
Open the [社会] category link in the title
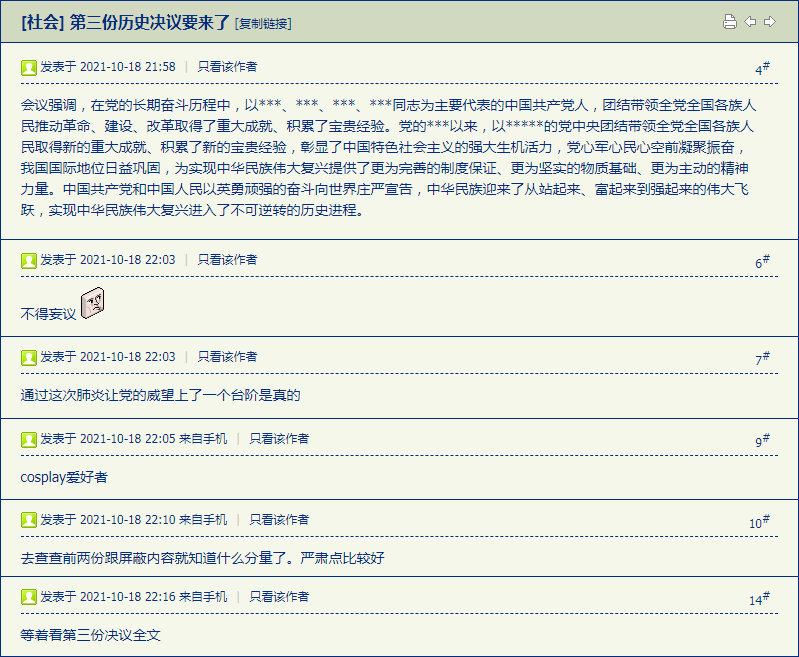coord(42,22)
